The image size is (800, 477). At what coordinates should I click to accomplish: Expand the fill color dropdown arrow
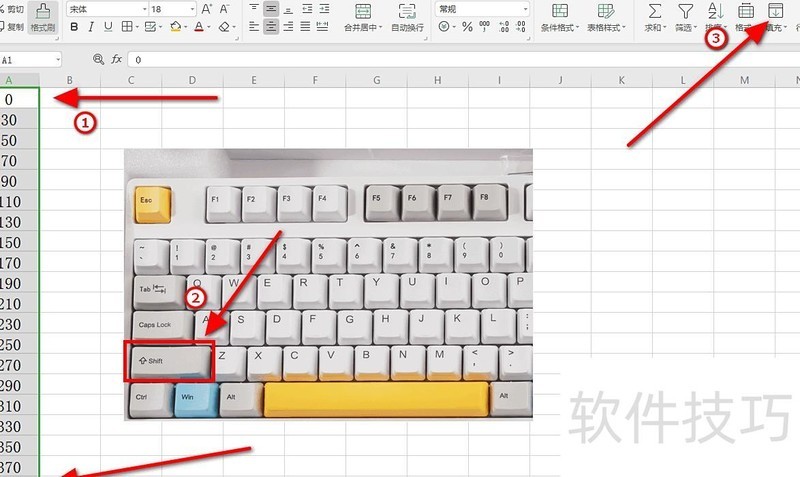[x=185, y=27]
